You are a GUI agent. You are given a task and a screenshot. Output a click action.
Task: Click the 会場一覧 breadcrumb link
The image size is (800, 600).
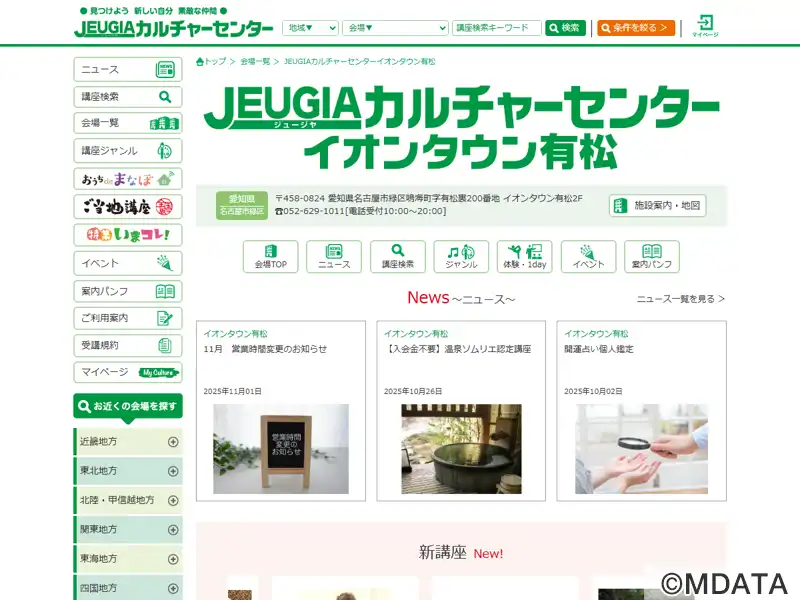[255, 62]
